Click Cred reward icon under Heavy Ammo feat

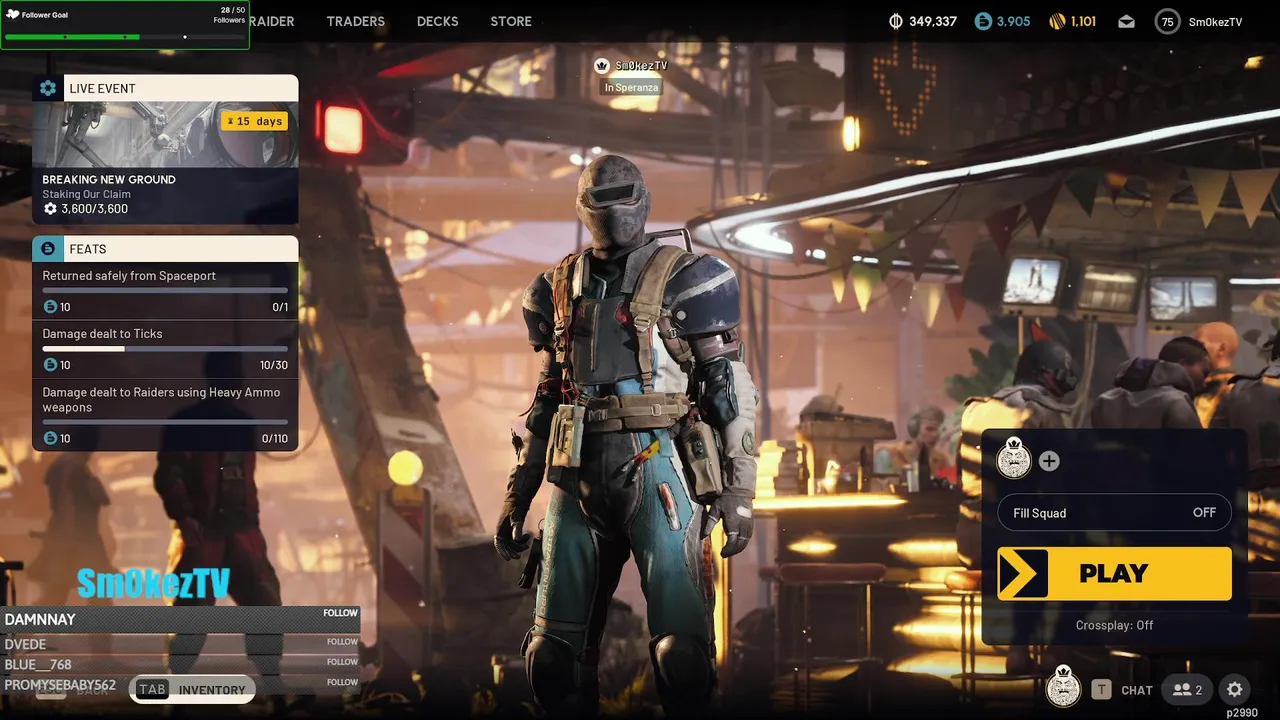coord(50,438)
